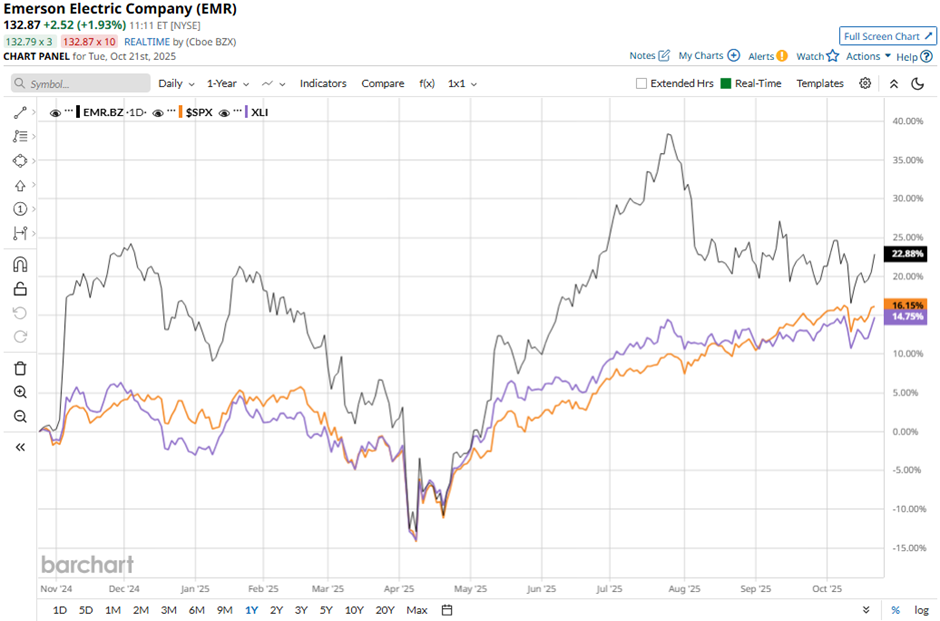
Task: Click the purple XLI color swatch
Action: point(246,112)
